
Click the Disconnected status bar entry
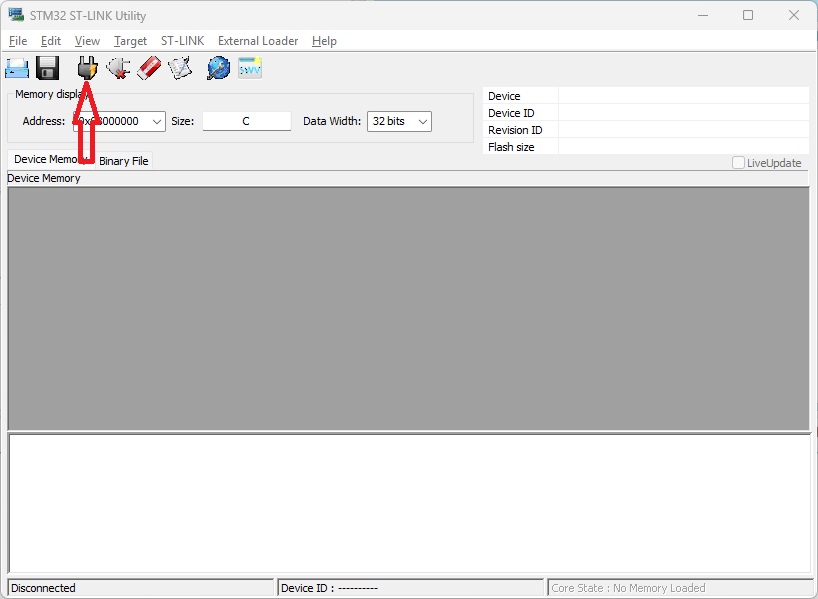[141, 588]
